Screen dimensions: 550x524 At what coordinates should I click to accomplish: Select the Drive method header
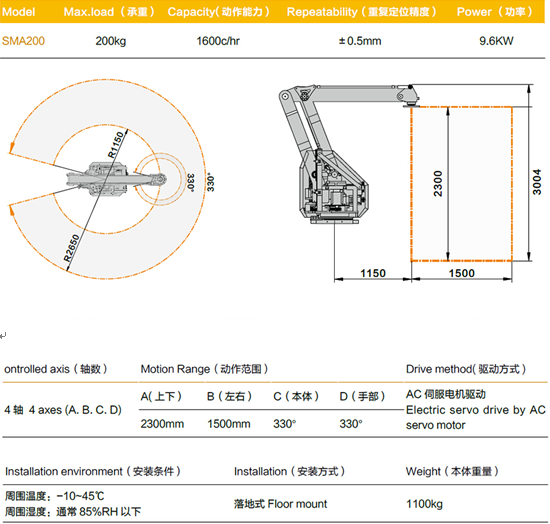click(x=466, y=369)
